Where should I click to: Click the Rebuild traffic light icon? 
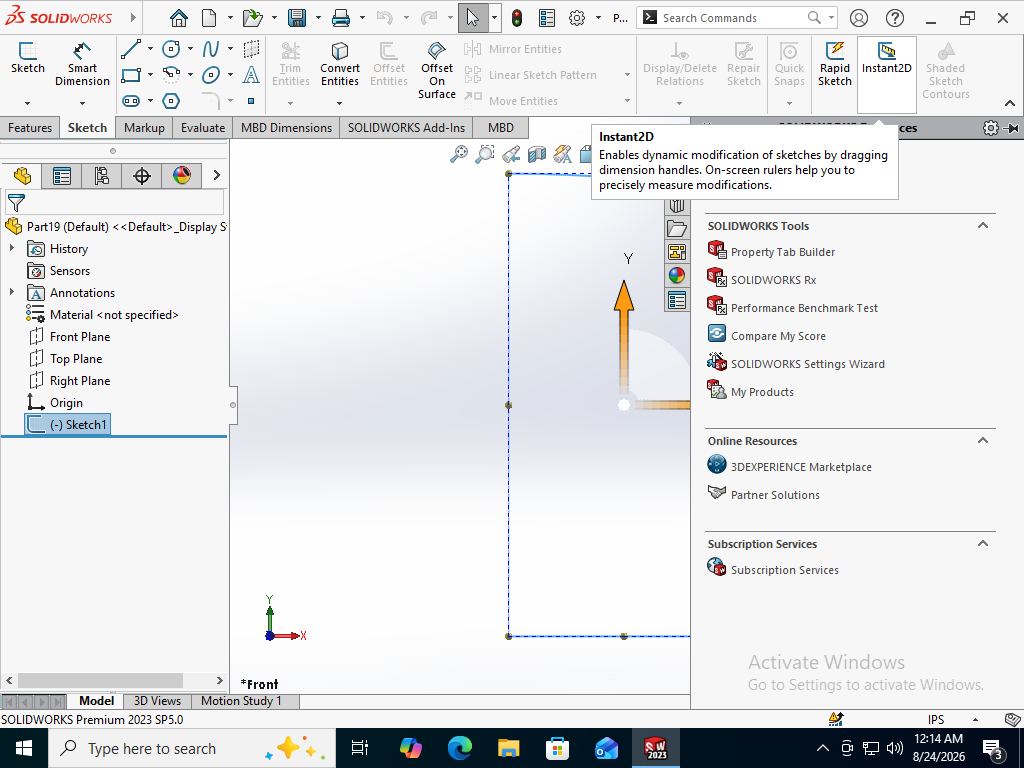pos(517,18)
